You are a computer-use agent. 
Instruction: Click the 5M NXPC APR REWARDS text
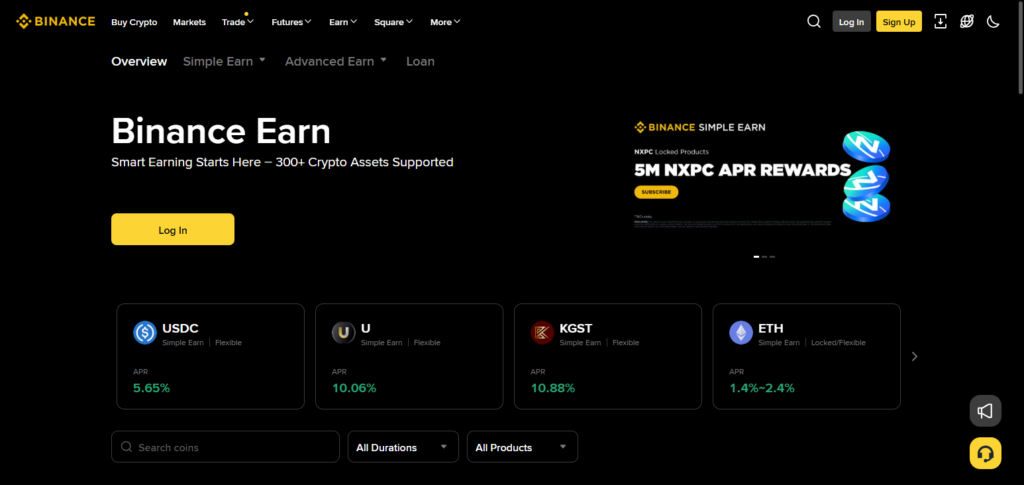(x=743, y=170)
